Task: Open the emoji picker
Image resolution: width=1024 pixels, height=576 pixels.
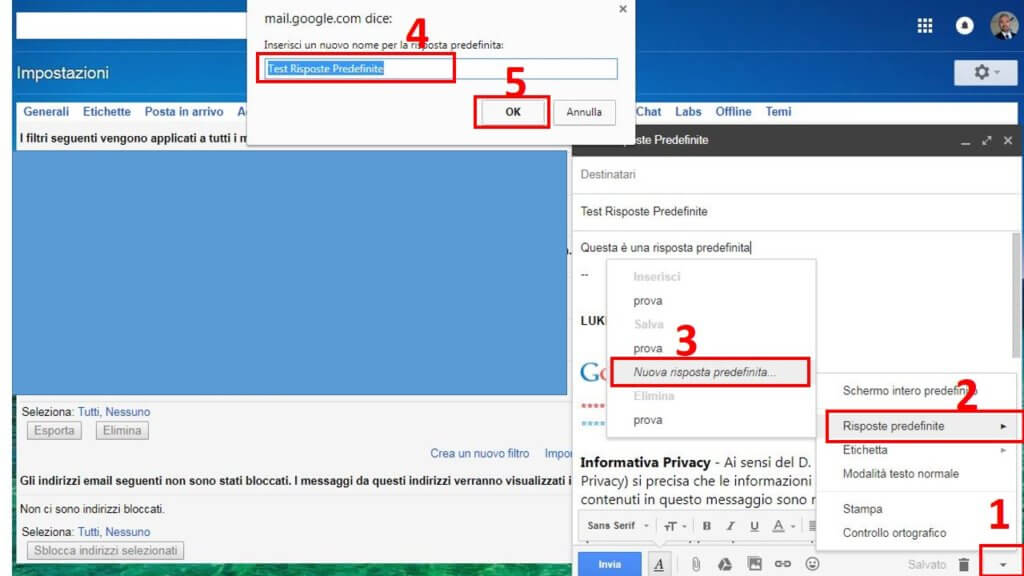Action: 812,564
